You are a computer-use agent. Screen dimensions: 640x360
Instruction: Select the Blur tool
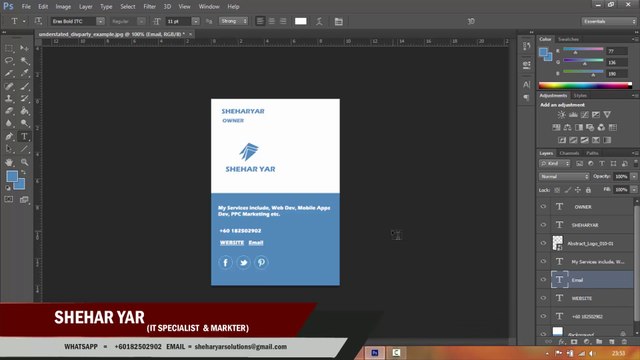[9, 123]
